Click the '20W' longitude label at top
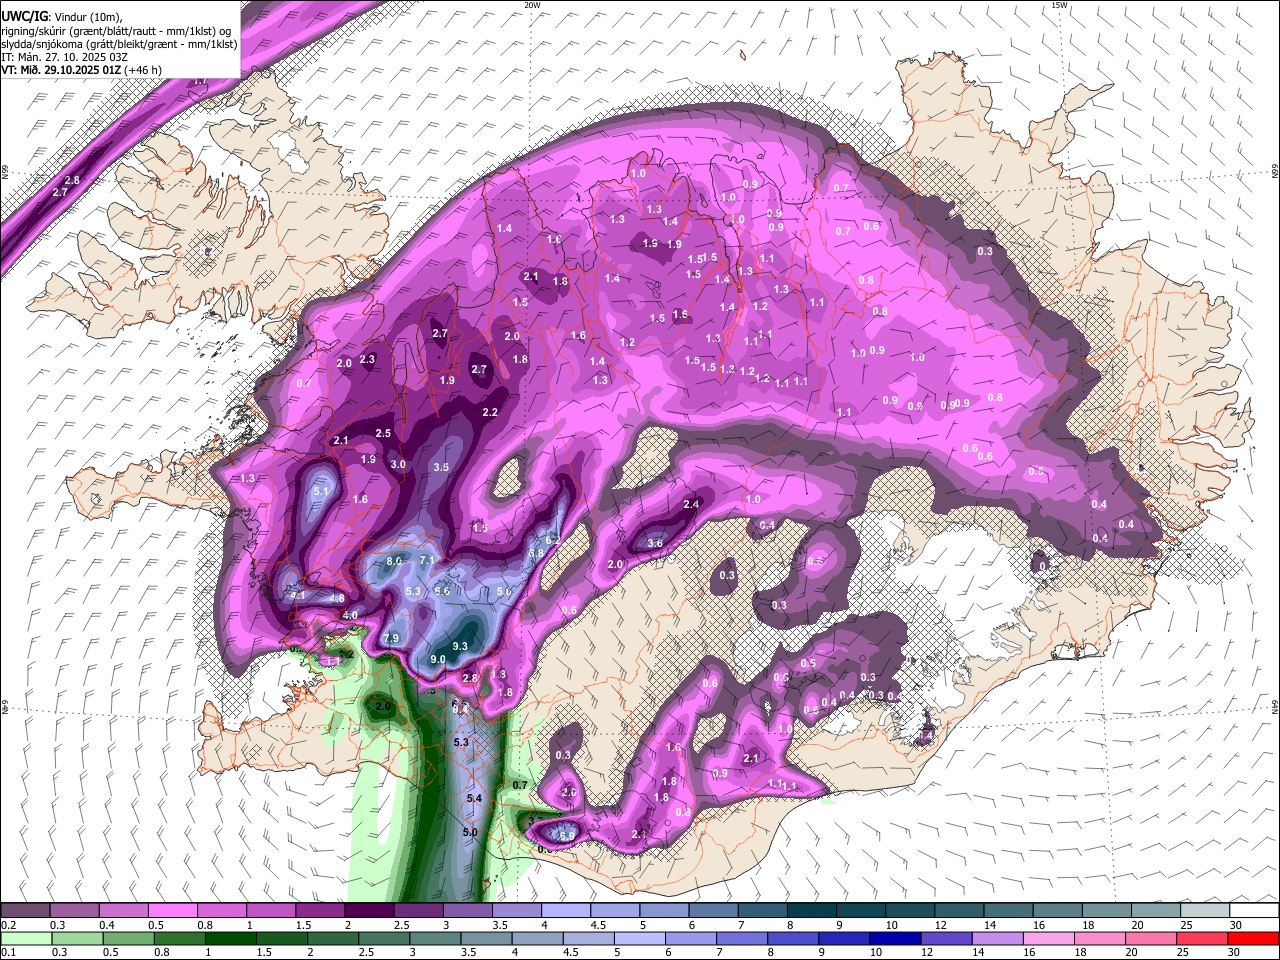The height and width of the screenshot is (960, 1280). 531,5
